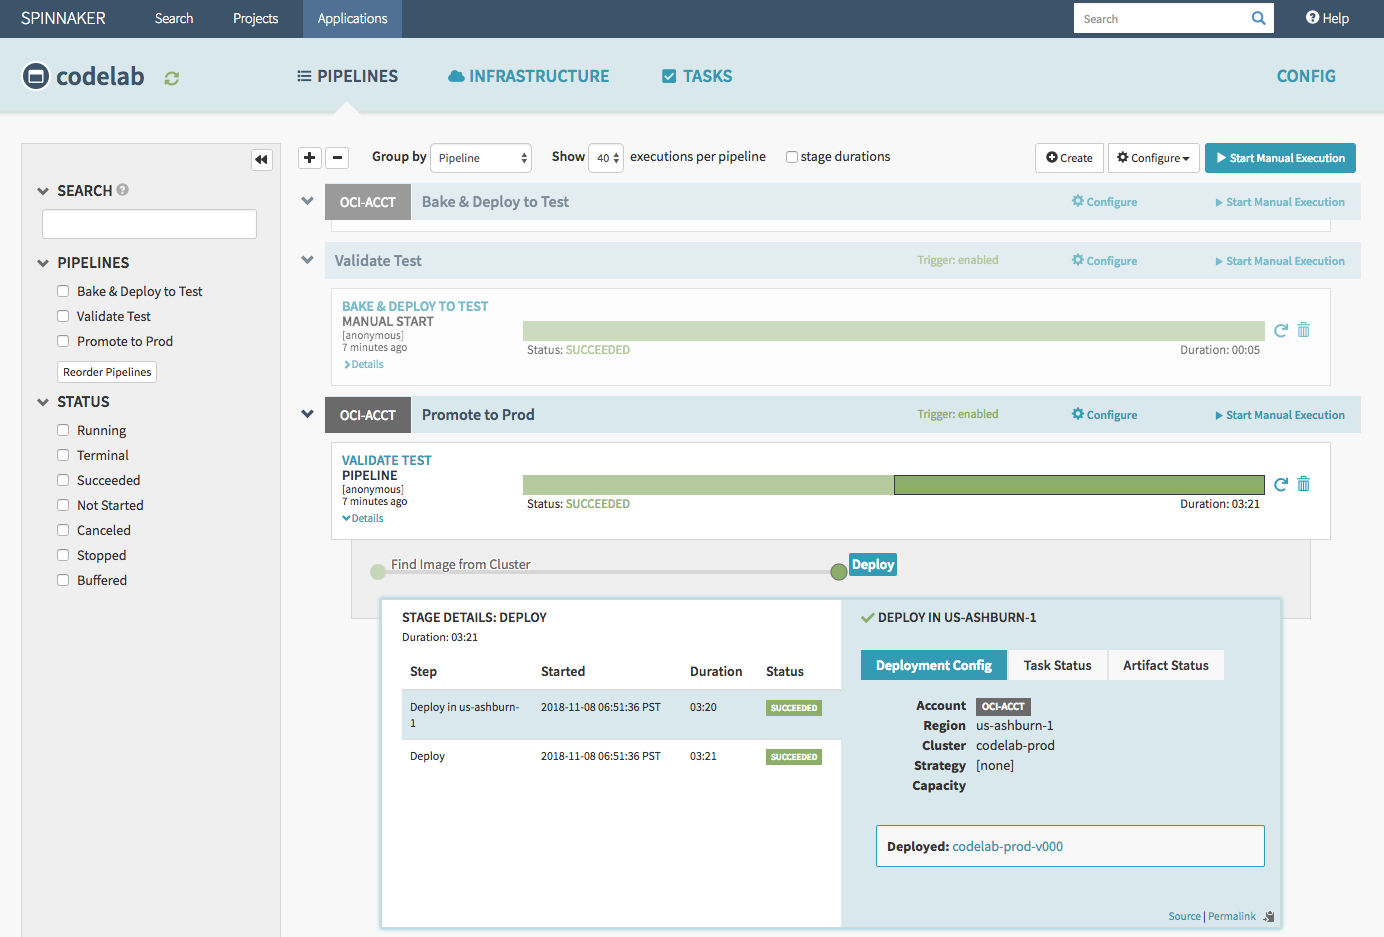
Task: Switch to the INFRASTRUCTURE tab
Action: [x=528, y=75]
